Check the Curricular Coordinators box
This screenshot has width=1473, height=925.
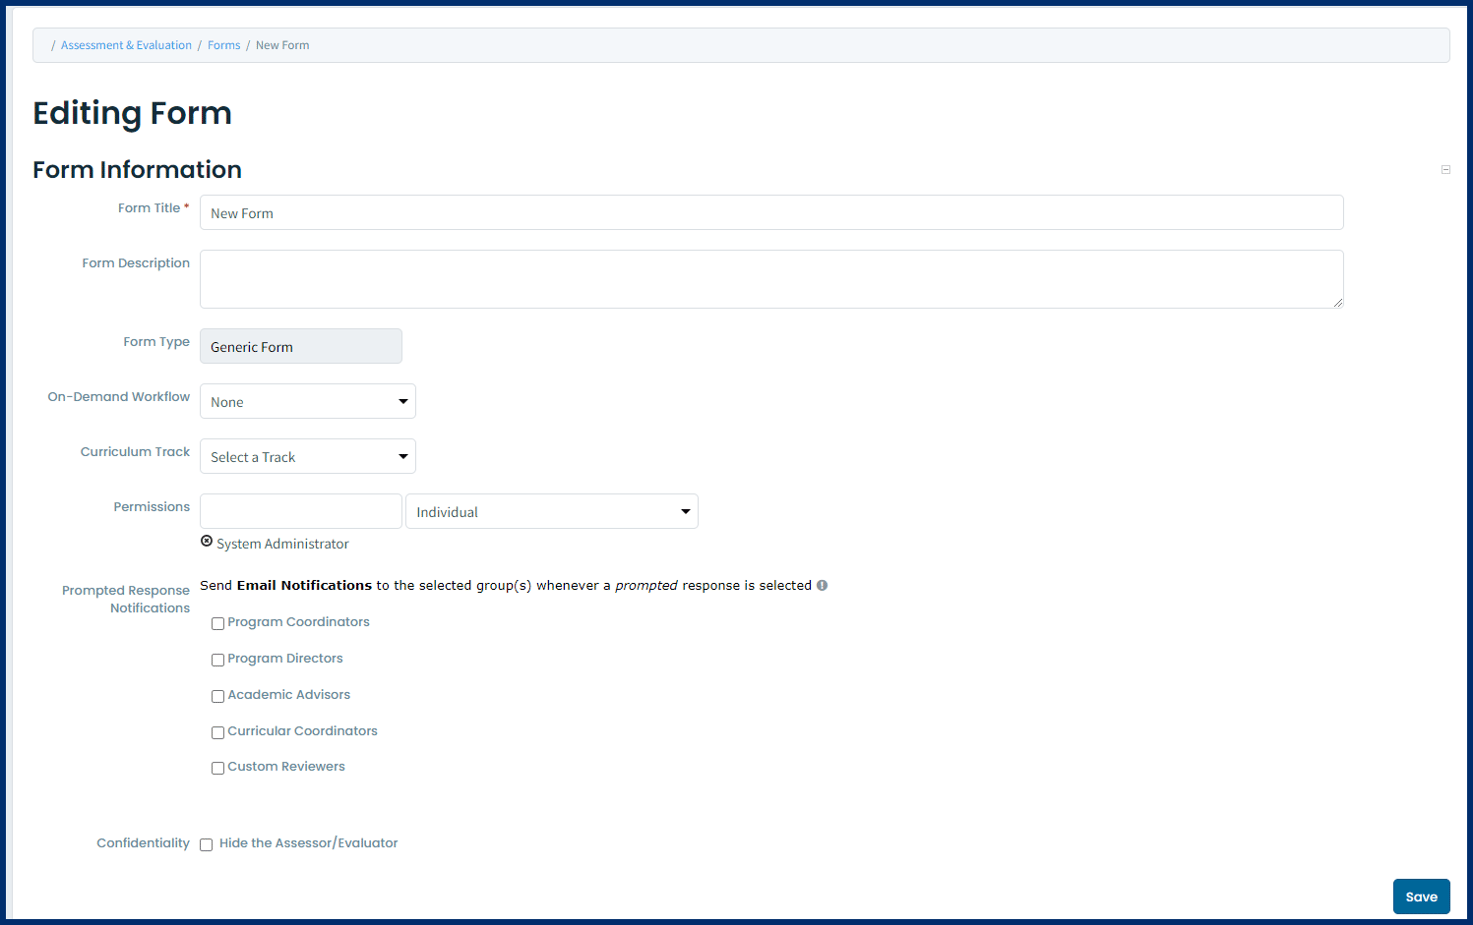217,732
